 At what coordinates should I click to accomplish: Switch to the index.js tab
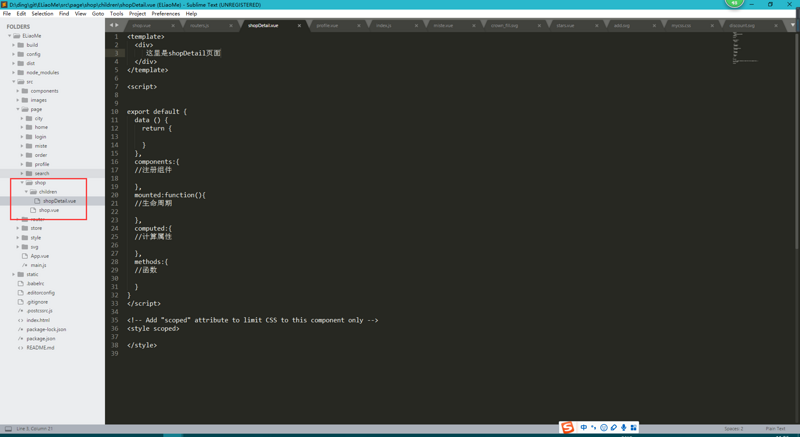point(384,25)
